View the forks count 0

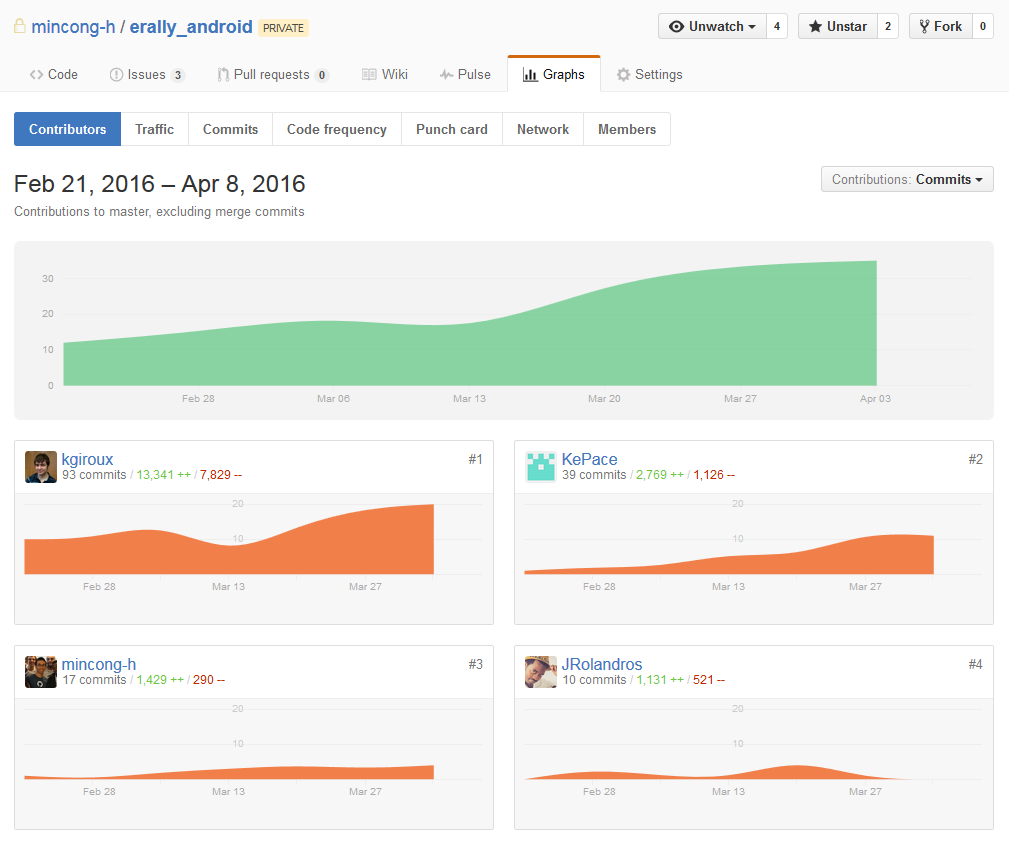983,26
